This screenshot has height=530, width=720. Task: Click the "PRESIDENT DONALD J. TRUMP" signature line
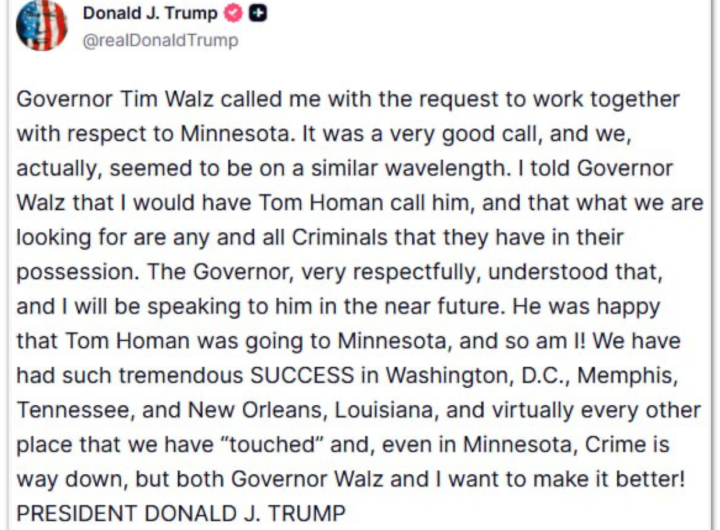(182, 514)
